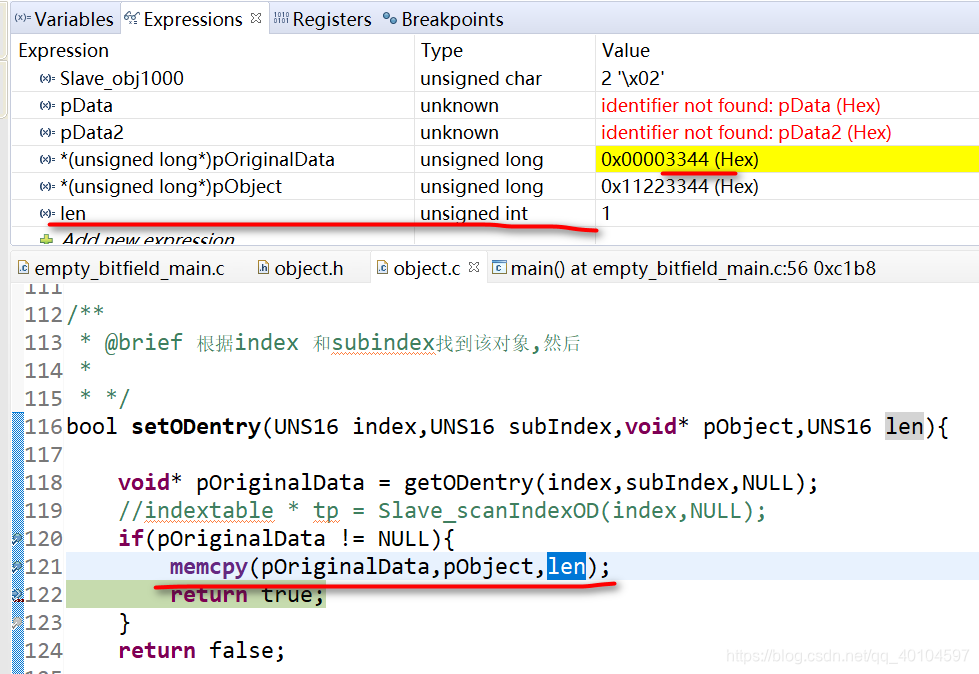Click 'return false;' on line 124
This screenshot has width=979, height=674.
click(x=202, y=651)
